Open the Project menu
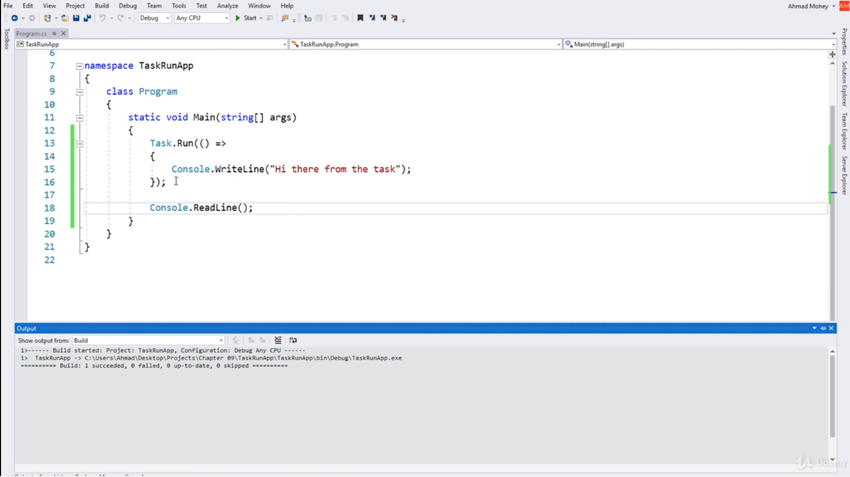 pyautogui.click(x=75, y=5)
